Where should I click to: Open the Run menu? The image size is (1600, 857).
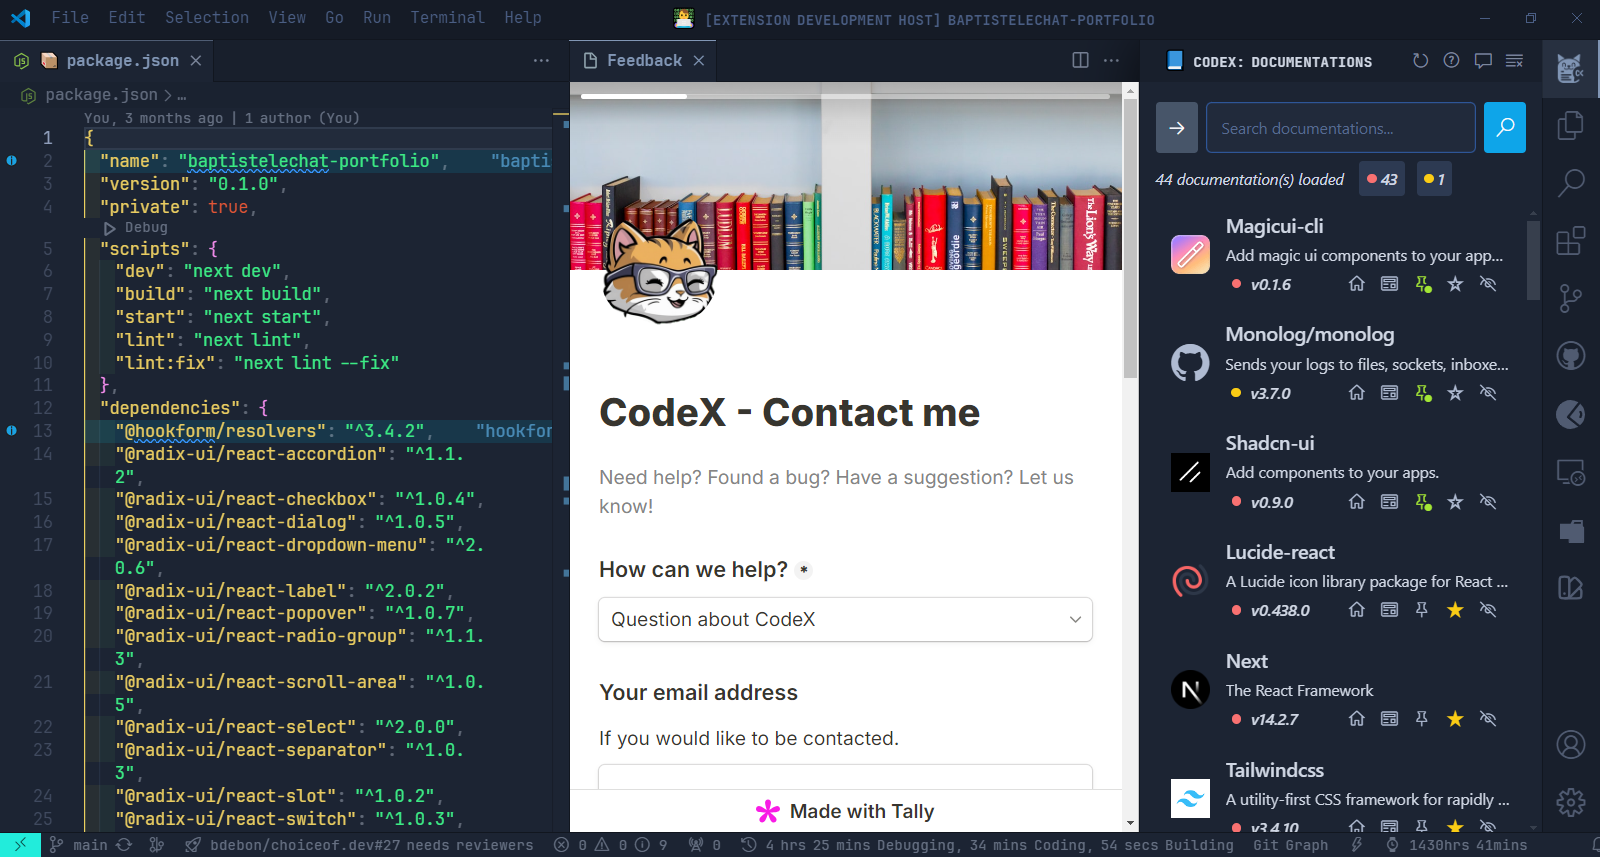pyautogui.click(x=377, y=17)
